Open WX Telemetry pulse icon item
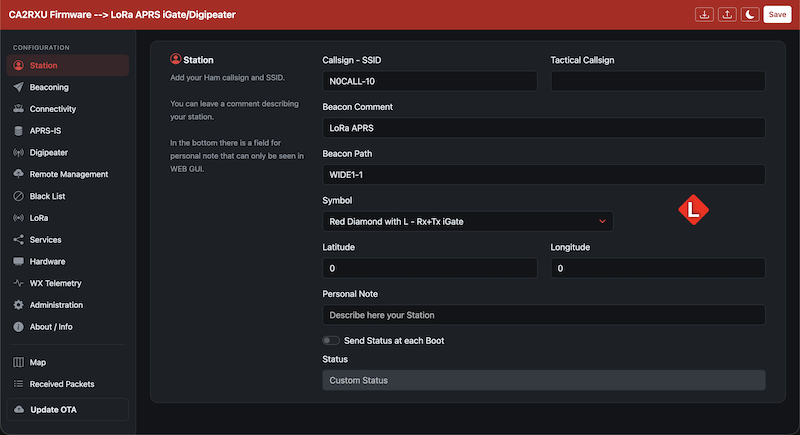The height and width of the screenshot is (435, 800). (18, 283)
